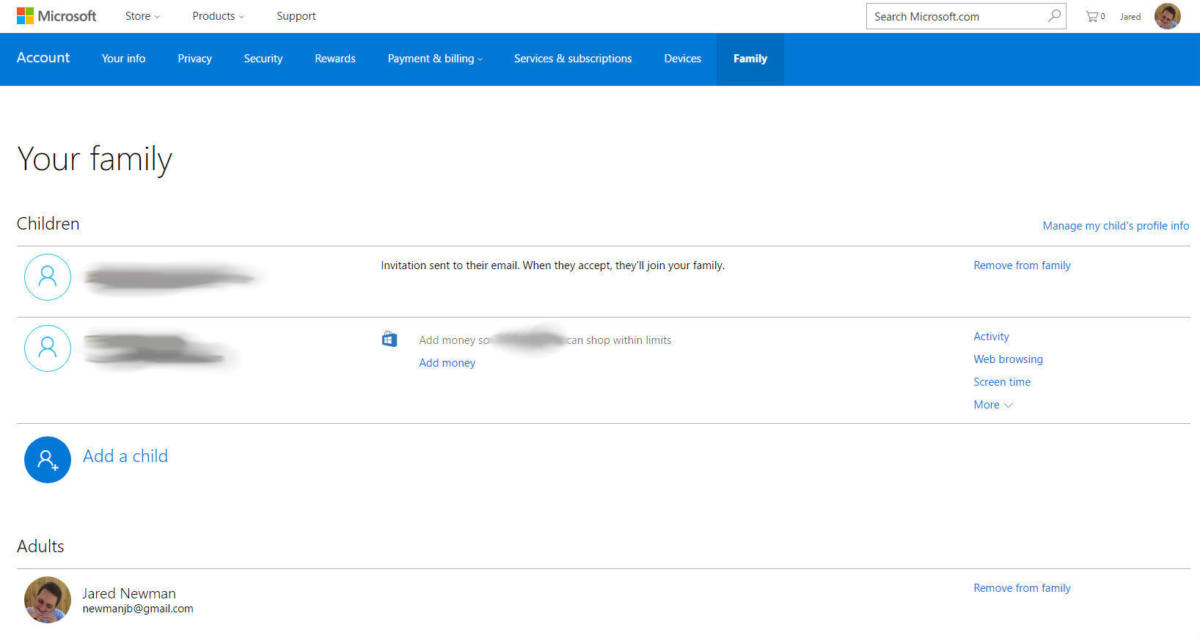Open Manage my child's profile info
The width and height of the screenshot is (1200, 638).
click(1115, 226)
